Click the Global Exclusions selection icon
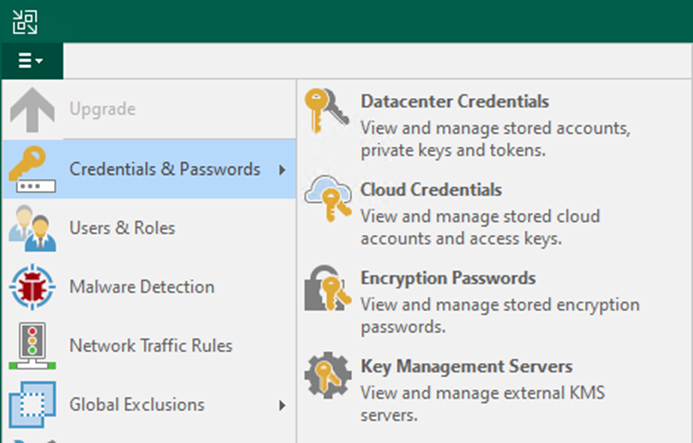Image resolution: width=693 pixels, height=443 pixels. point(32,405)
